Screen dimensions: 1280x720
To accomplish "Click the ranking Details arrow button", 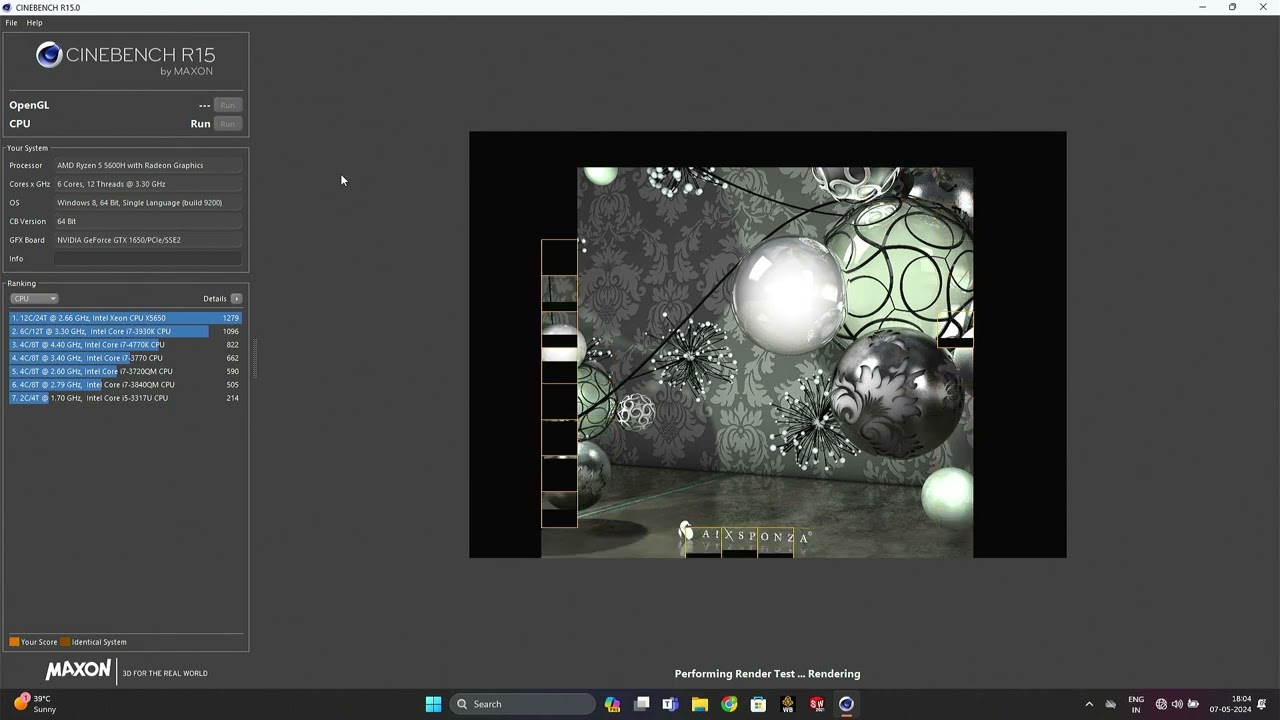I will [x=236, y=298].
